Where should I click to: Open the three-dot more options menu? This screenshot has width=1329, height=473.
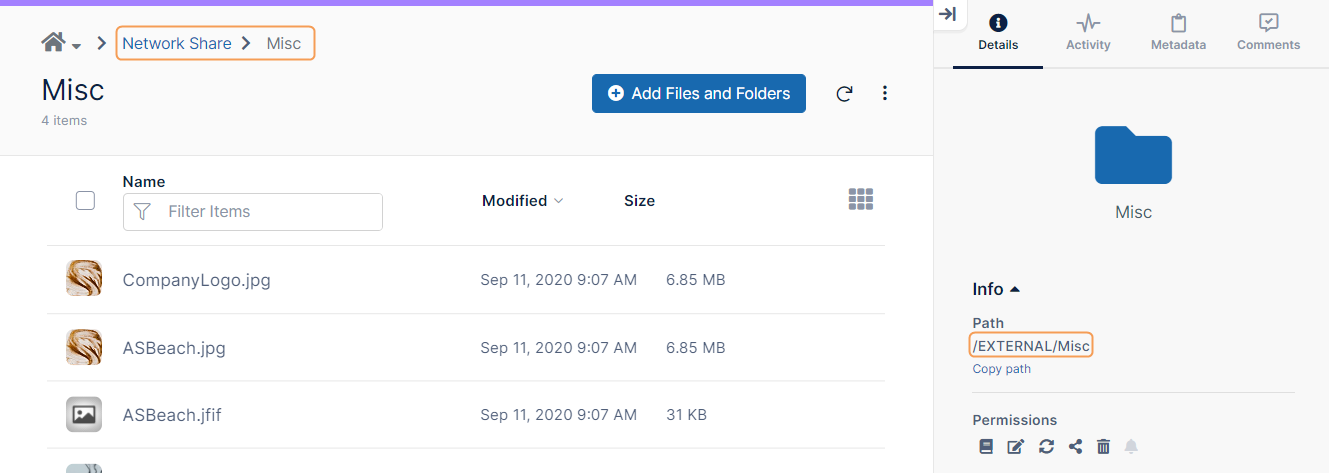point(884,93)
